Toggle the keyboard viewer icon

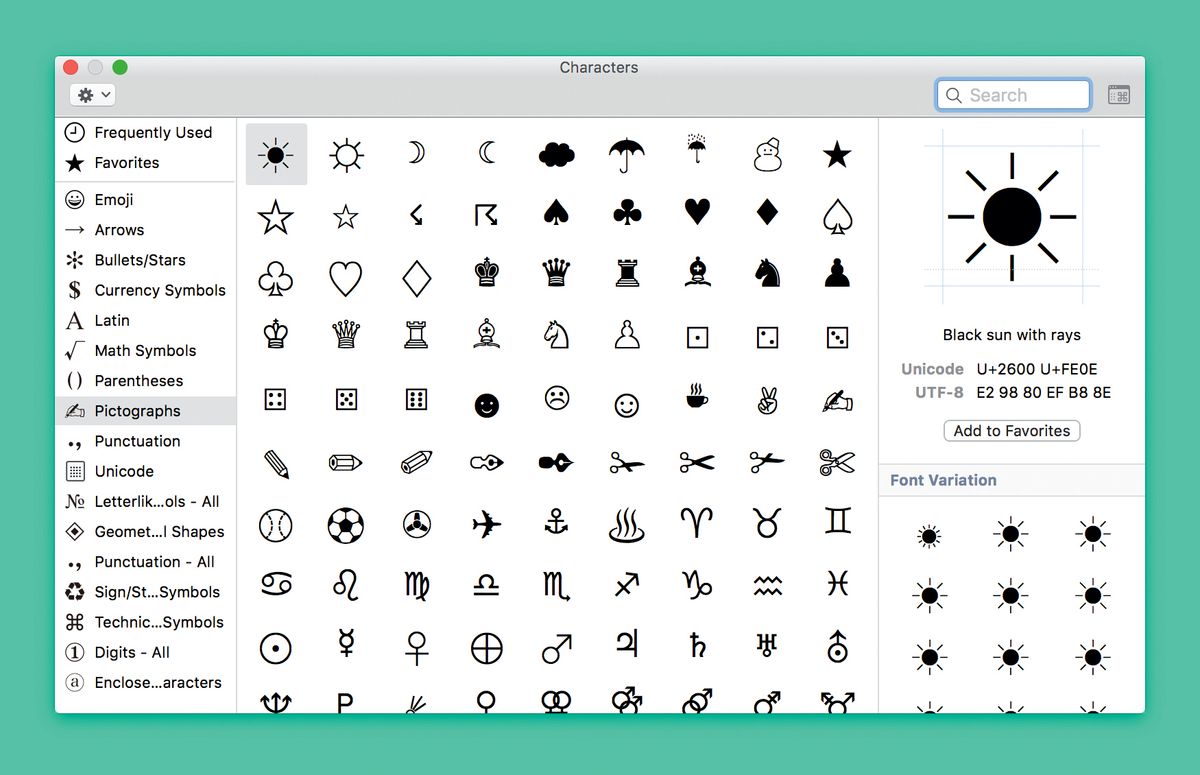click(1118, 93)
